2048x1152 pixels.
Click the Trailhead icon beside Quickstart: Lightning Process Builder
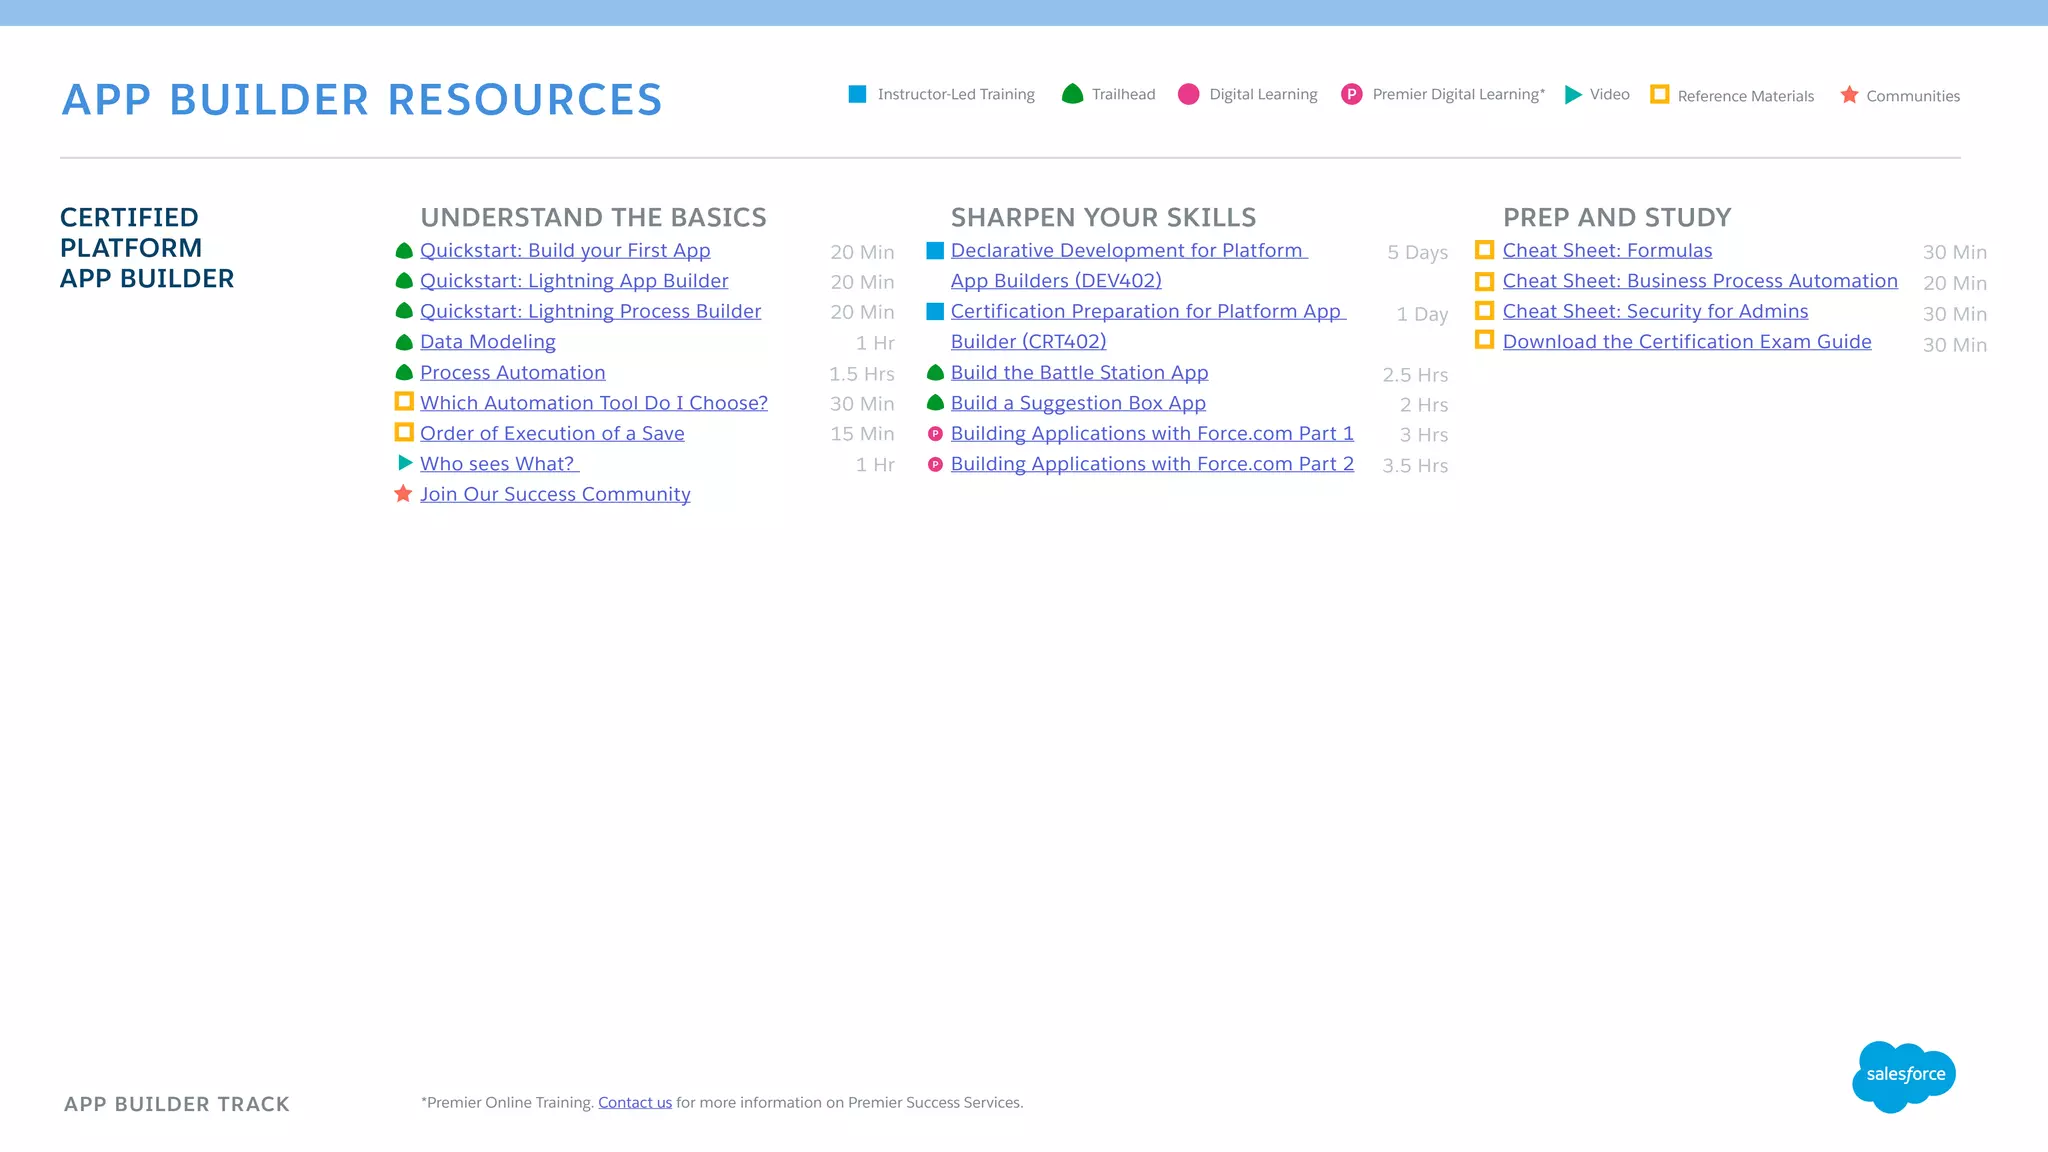(x=404, y=311)
